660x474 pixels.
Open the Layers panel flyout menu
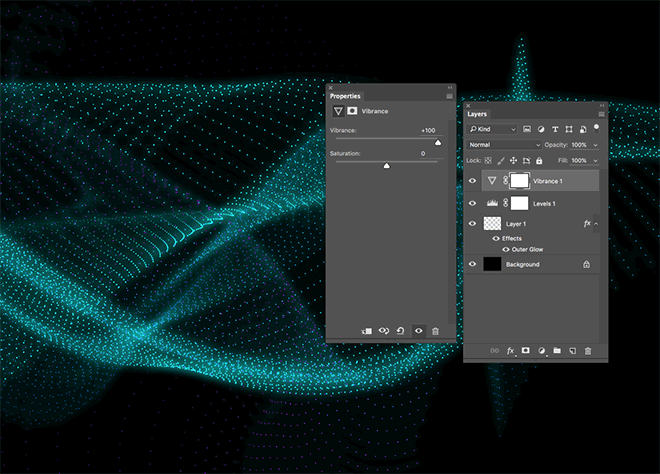coord(601,114)
